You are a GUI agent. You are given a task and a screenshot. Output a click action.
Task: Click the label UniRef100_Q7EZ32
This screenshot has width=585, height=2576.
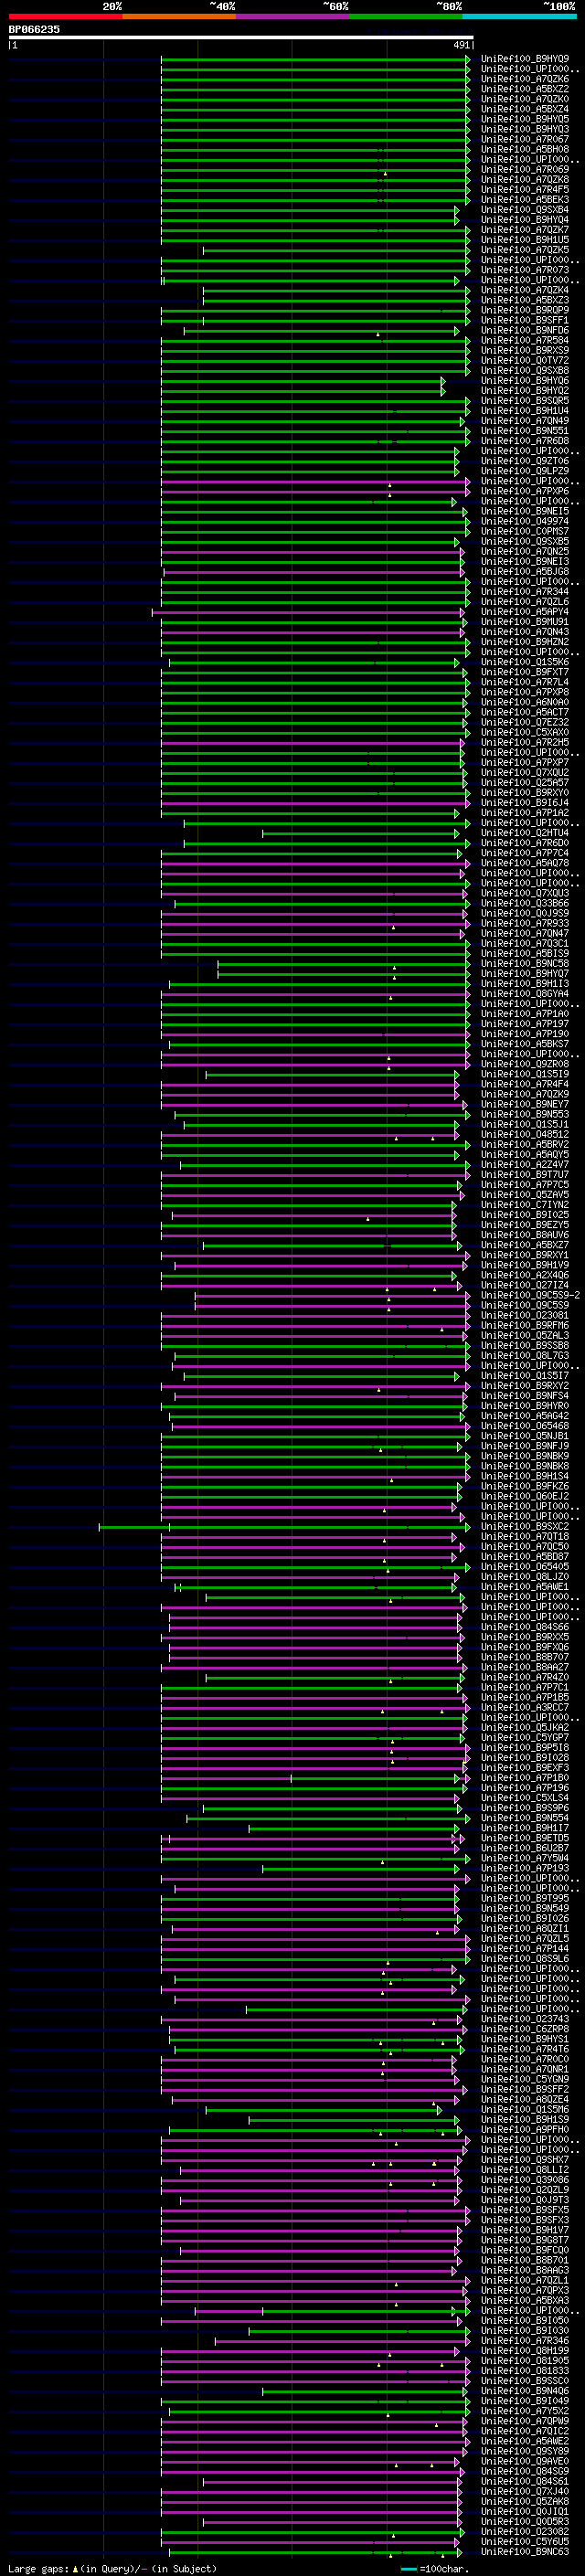click(525, 722)
